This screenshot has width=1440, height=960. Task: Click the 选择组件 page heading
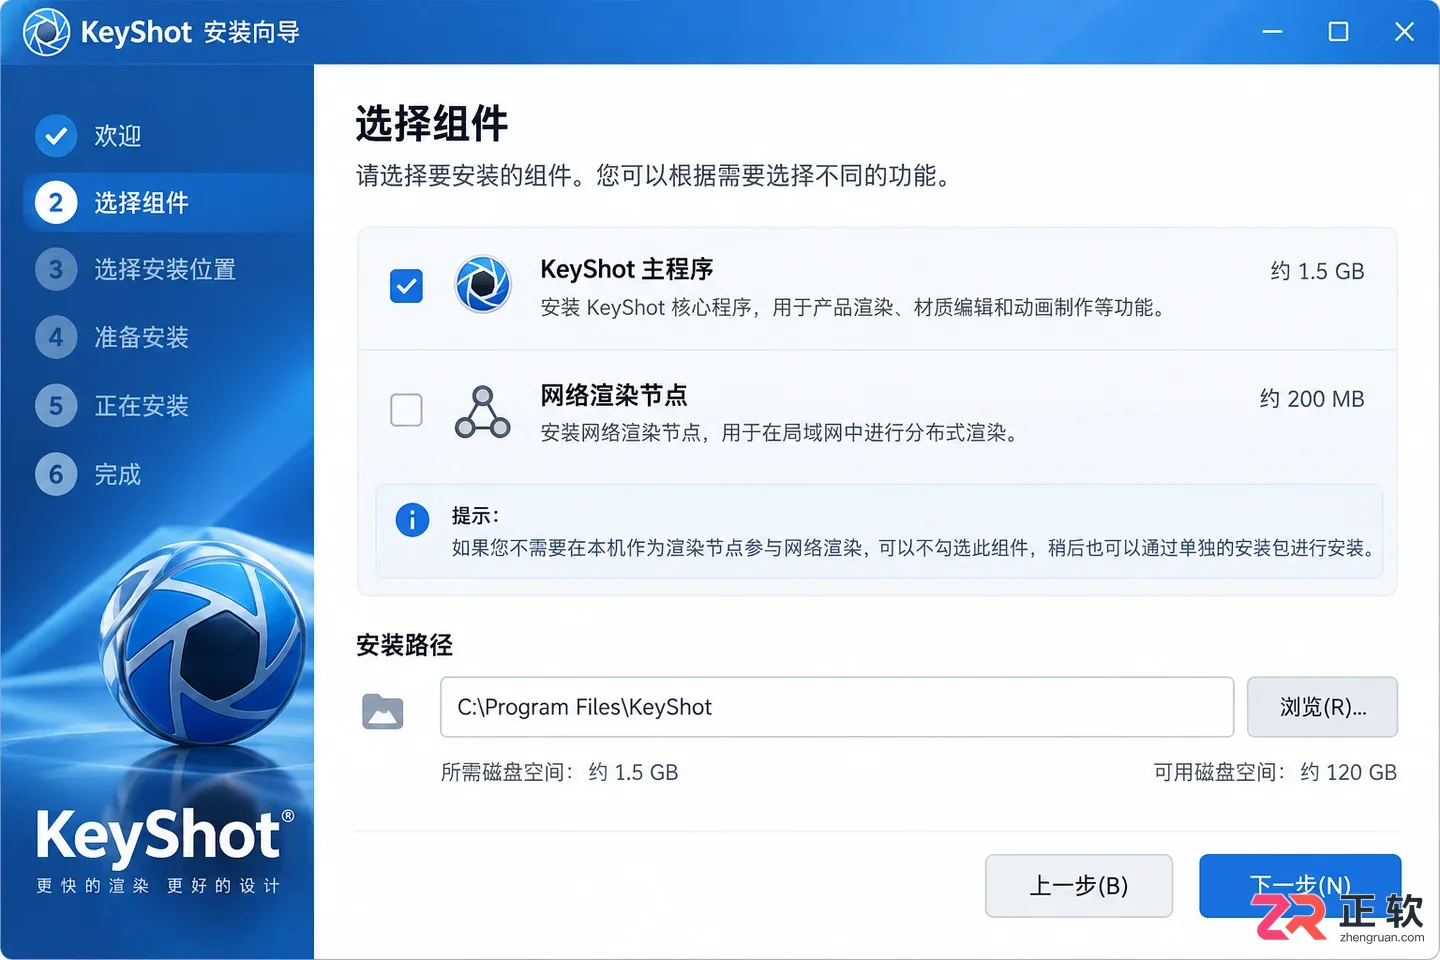432,124
